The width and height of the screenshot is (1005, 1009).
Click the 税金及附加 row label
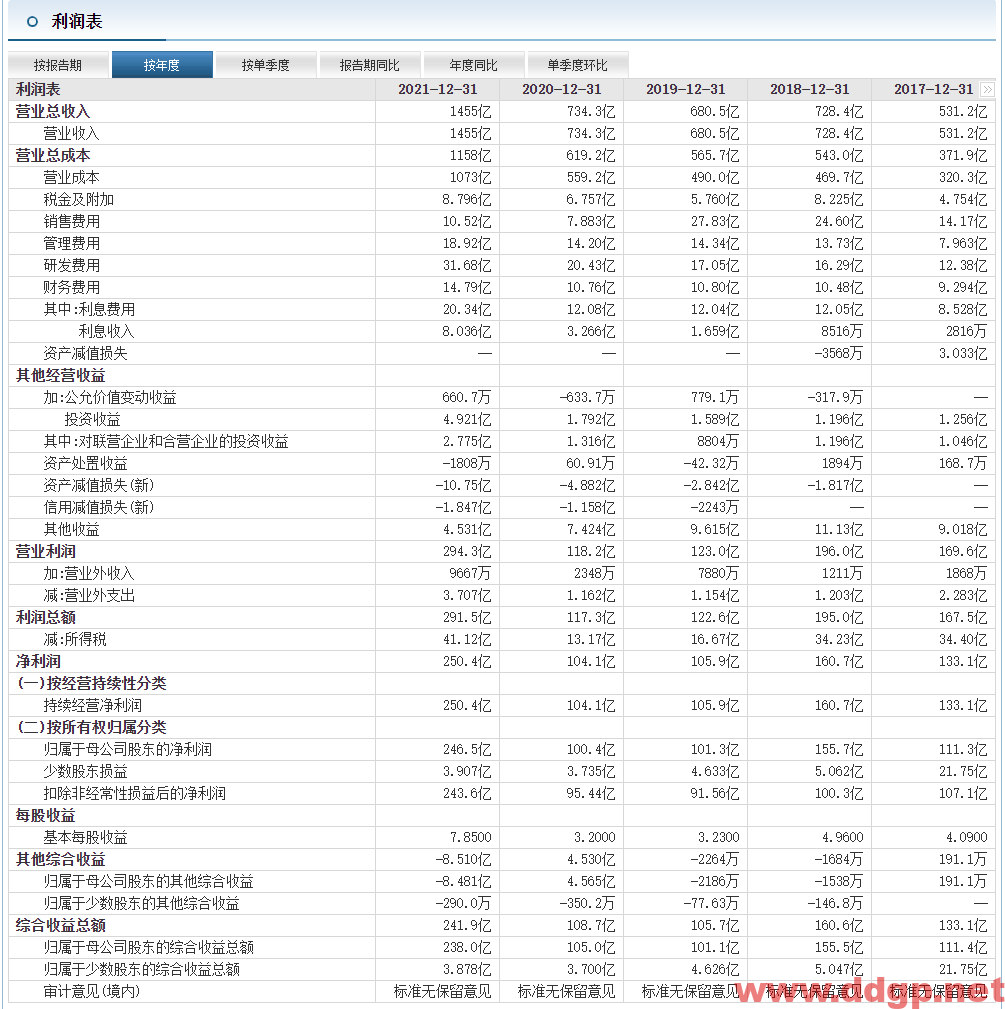click(x=78, y=199)
